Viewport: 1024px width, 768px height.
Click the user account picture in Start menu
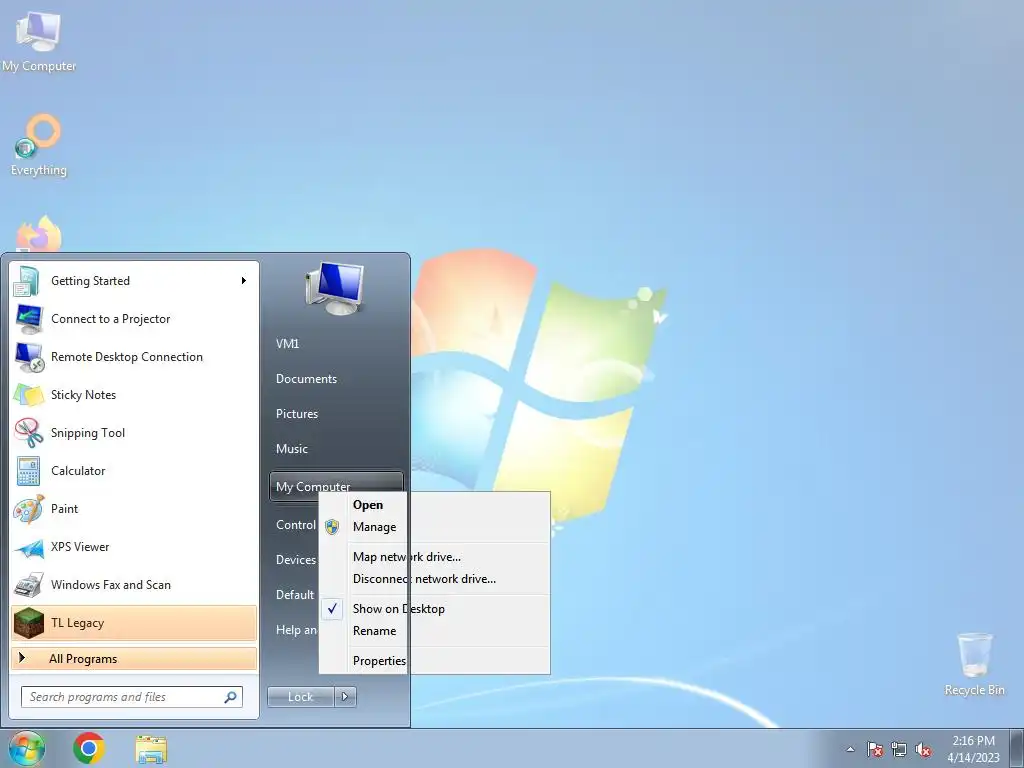334,287
